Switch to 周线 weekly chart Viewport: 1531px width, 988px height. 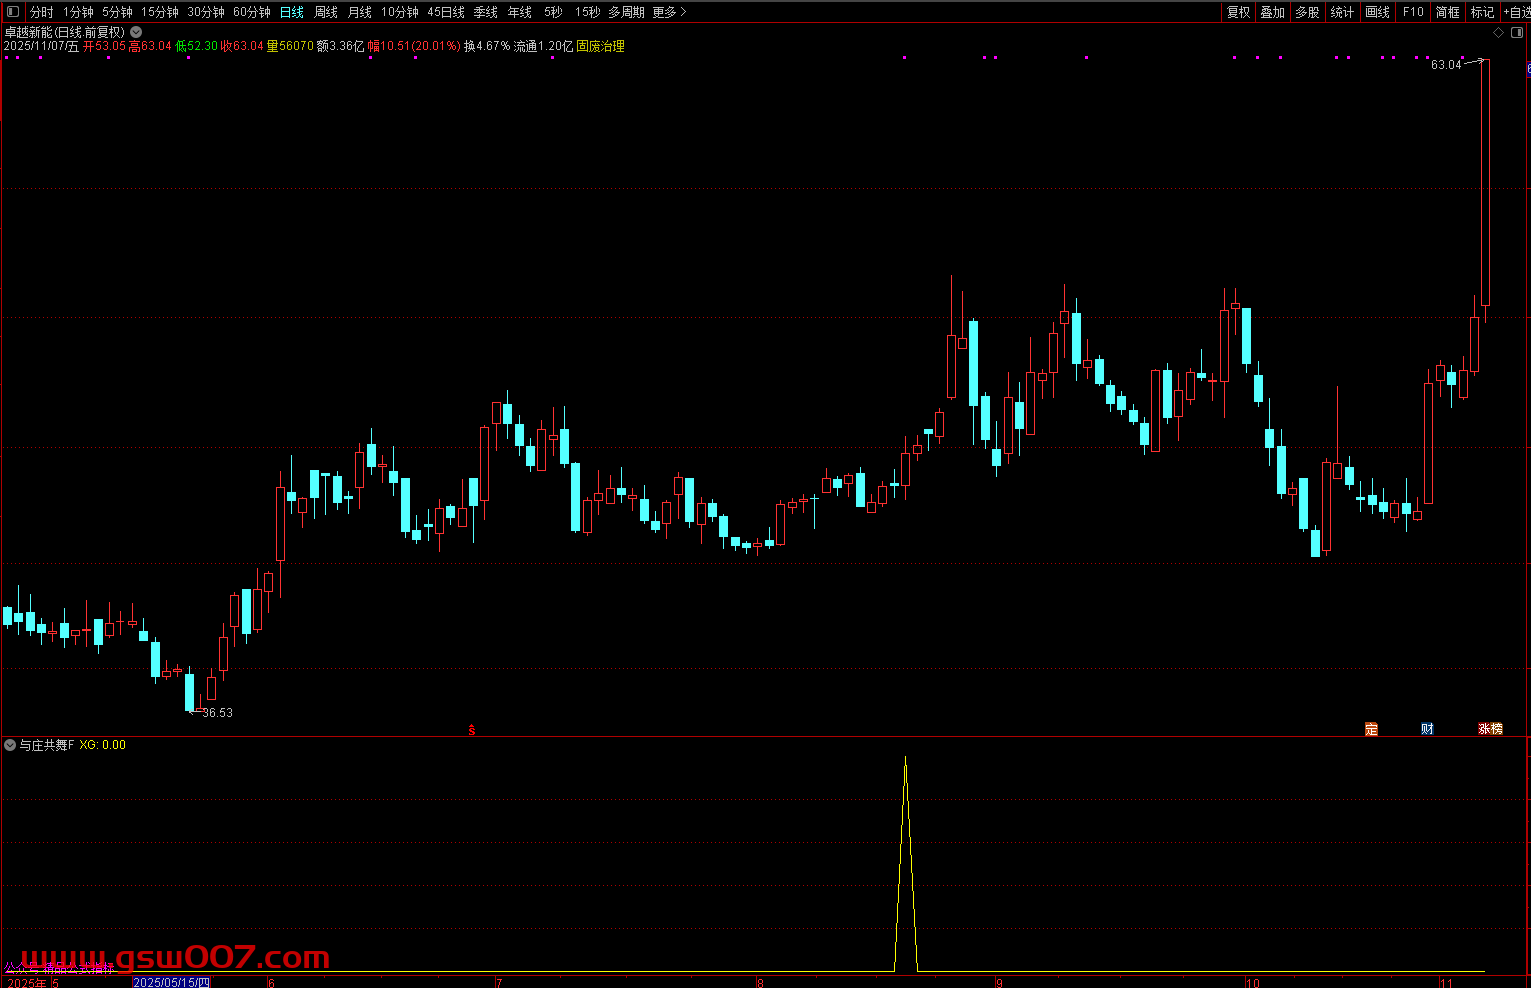(x=326, y=12)
